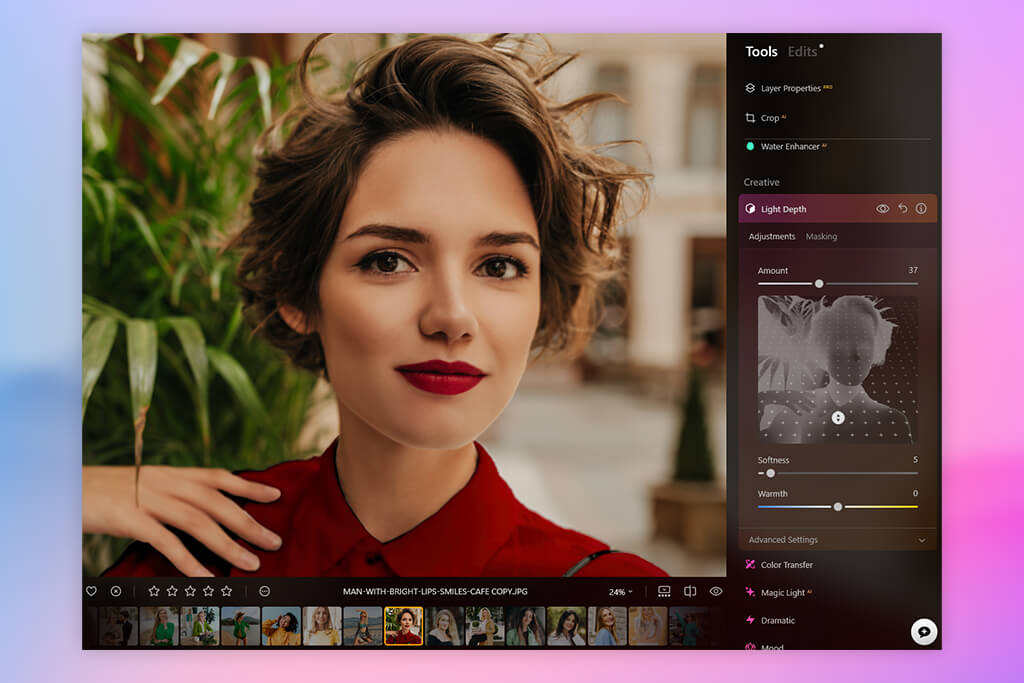Click the Softness value 5
Viewport: 1024px width, 683px height.
point(915,459)
